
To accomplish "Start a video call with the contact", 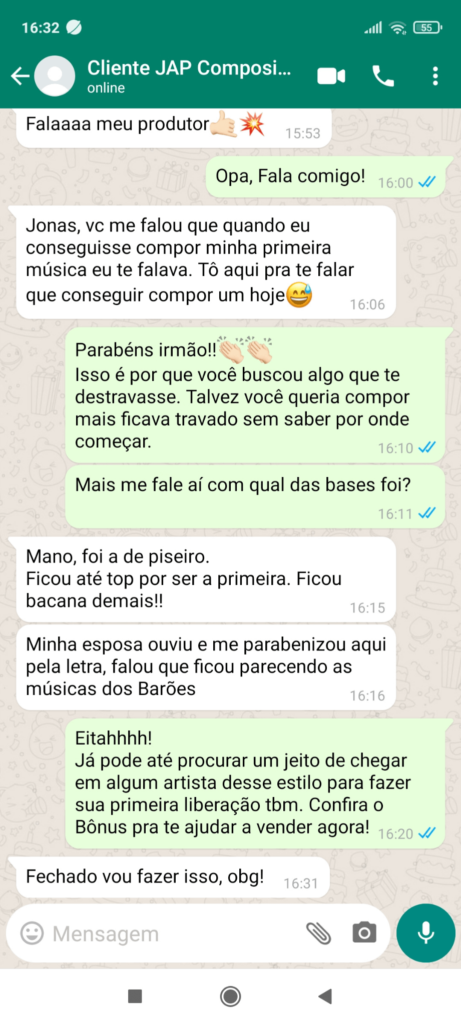I will pos(331,76).
